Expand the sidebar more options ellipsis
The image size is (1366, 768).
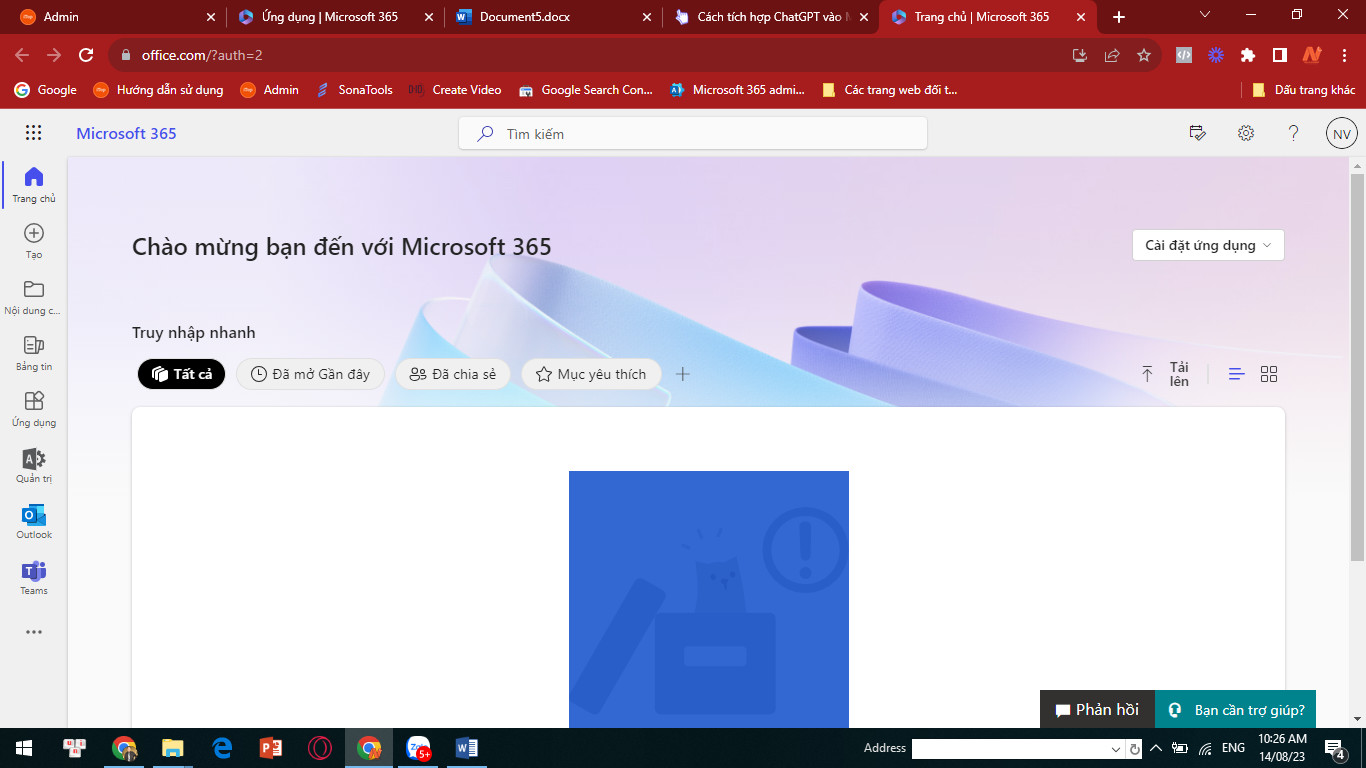(33, 632)
